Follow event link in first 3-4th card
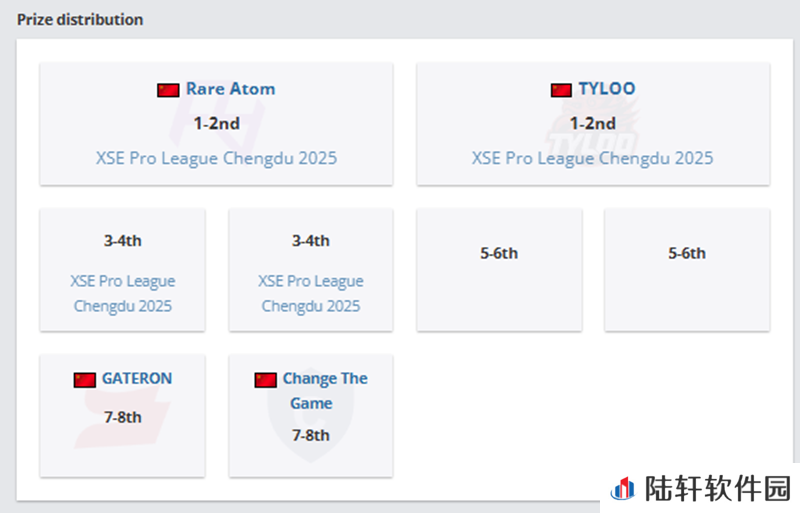Screen dimensions: 800x513 tap(122, 294)
